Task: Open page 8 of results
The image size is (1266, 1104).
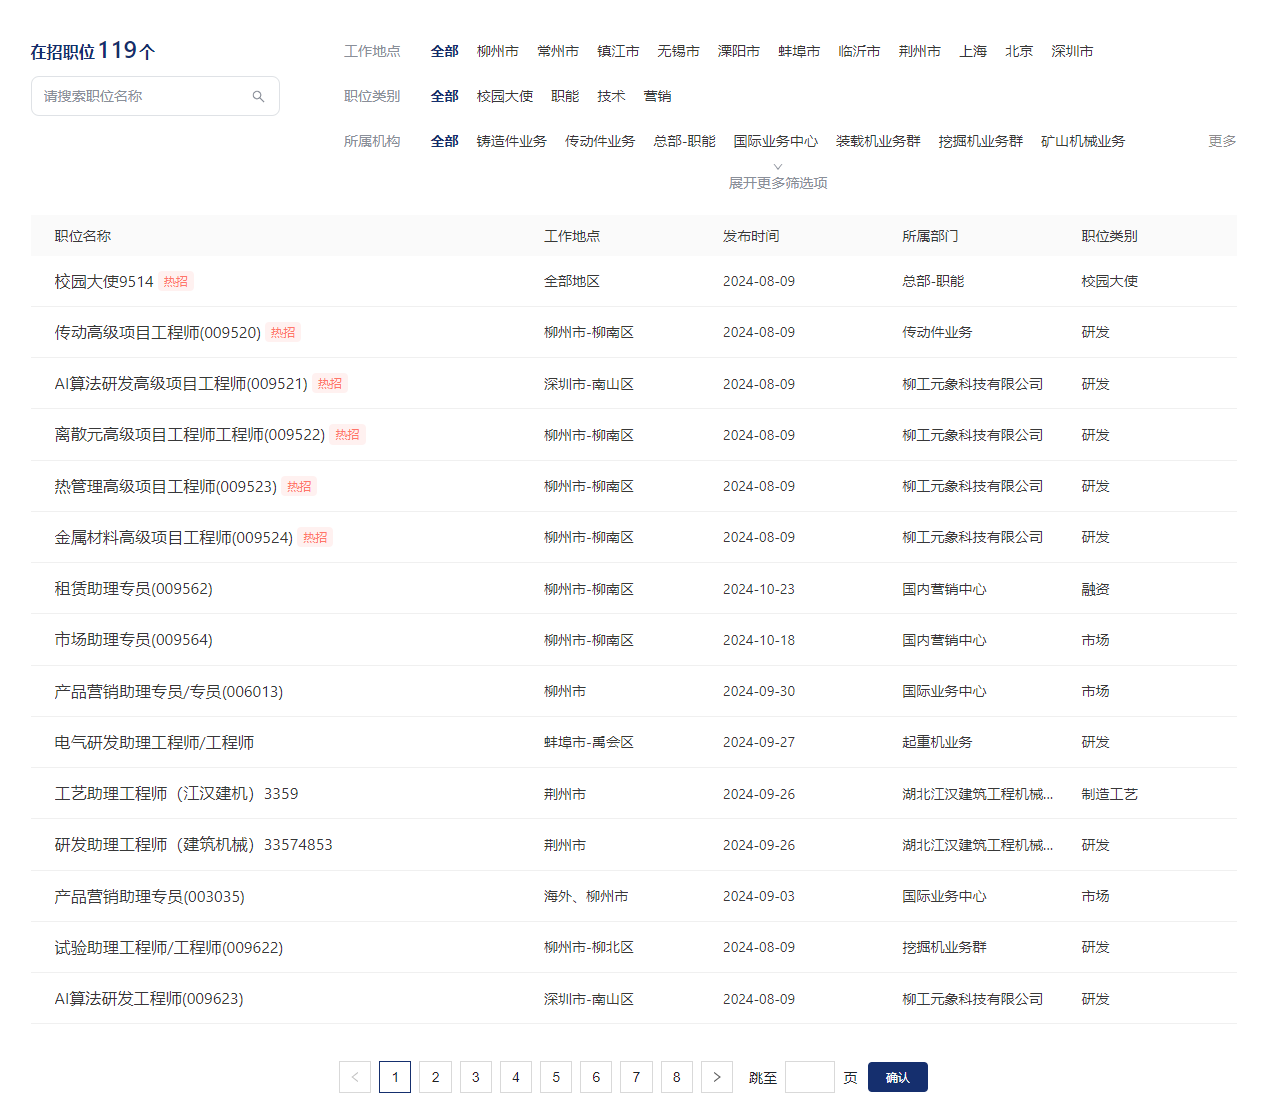Action: pyautogui.click(x=677, y=1077)
